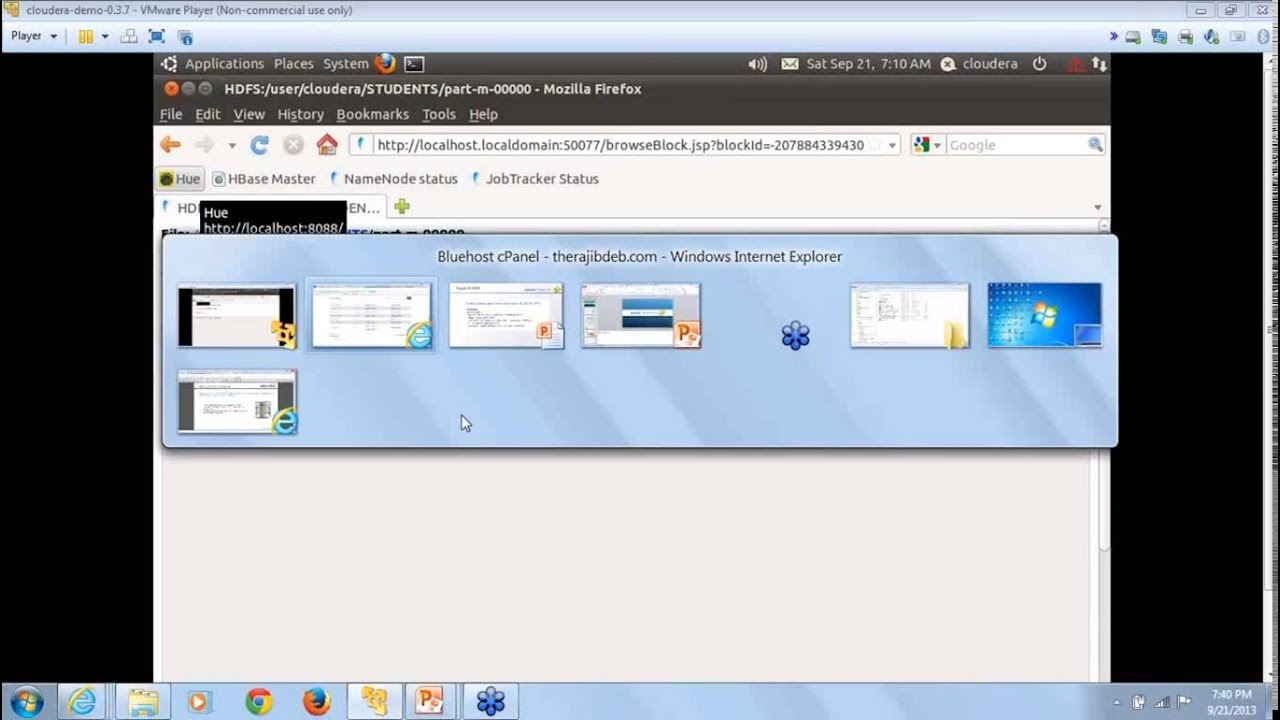Image resolution: width=1280 pixels, height=720 pixels.
Task: Open the mail envelope indicator in the panel
Action: click(x=790, y=64)
